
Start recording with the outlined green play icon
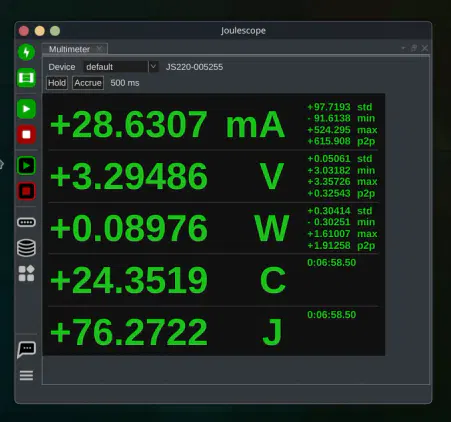[x=26, y=165]
